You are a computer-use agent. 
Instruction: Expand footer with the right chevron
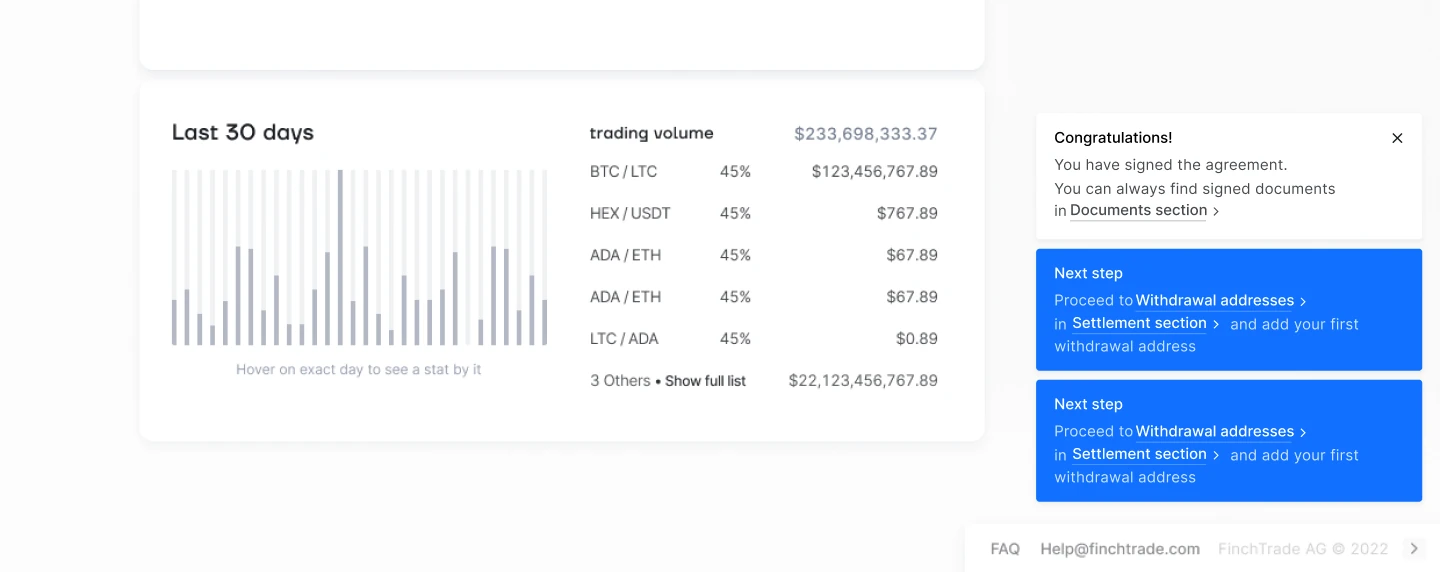pos(1413,548)
